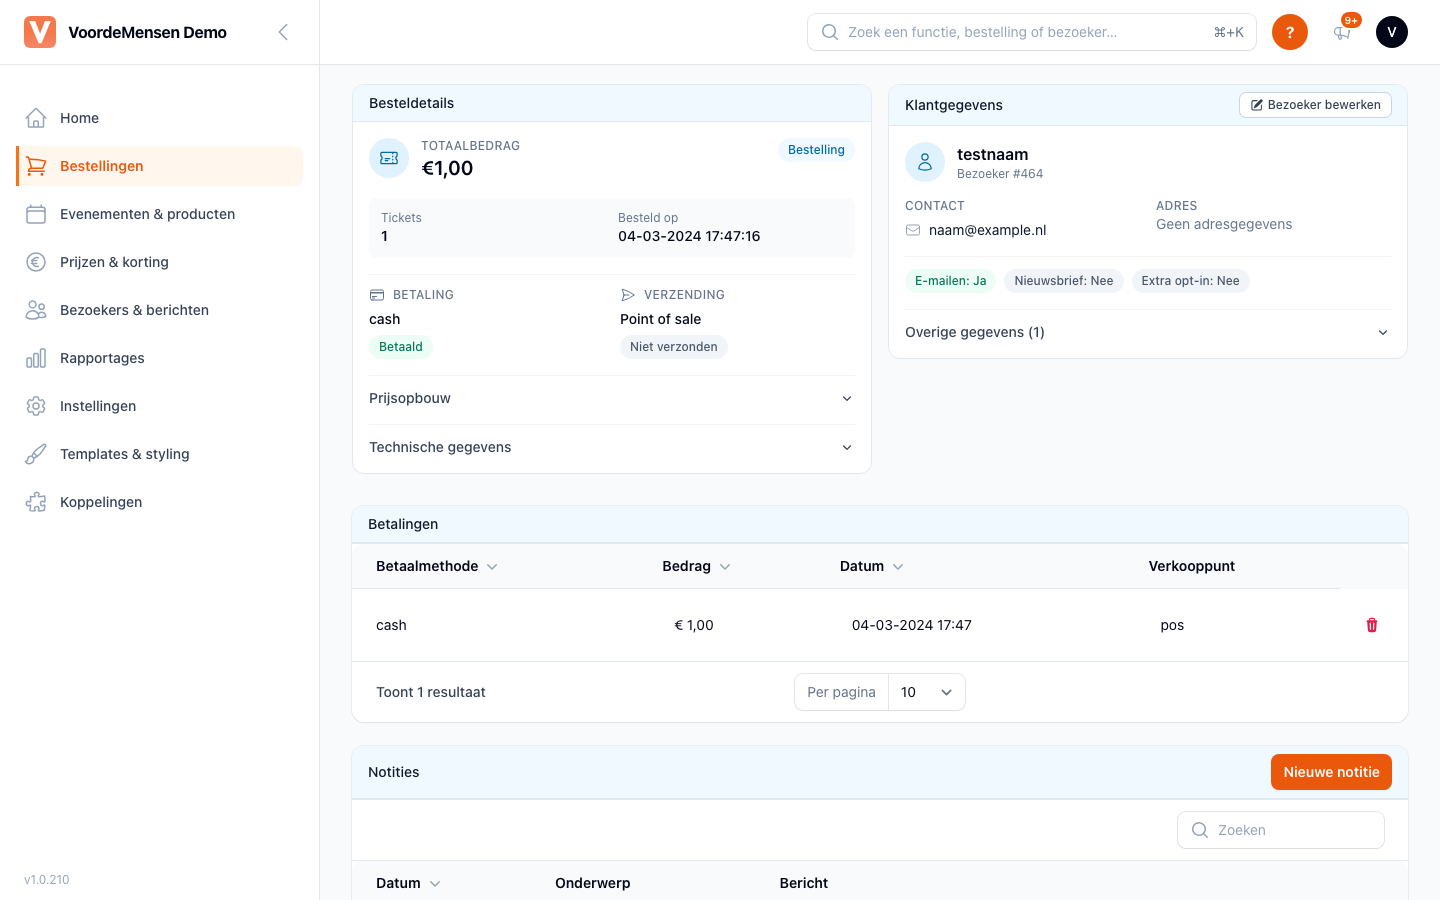Click the ticket icon beside Totaalbedrag

[389, 158]
